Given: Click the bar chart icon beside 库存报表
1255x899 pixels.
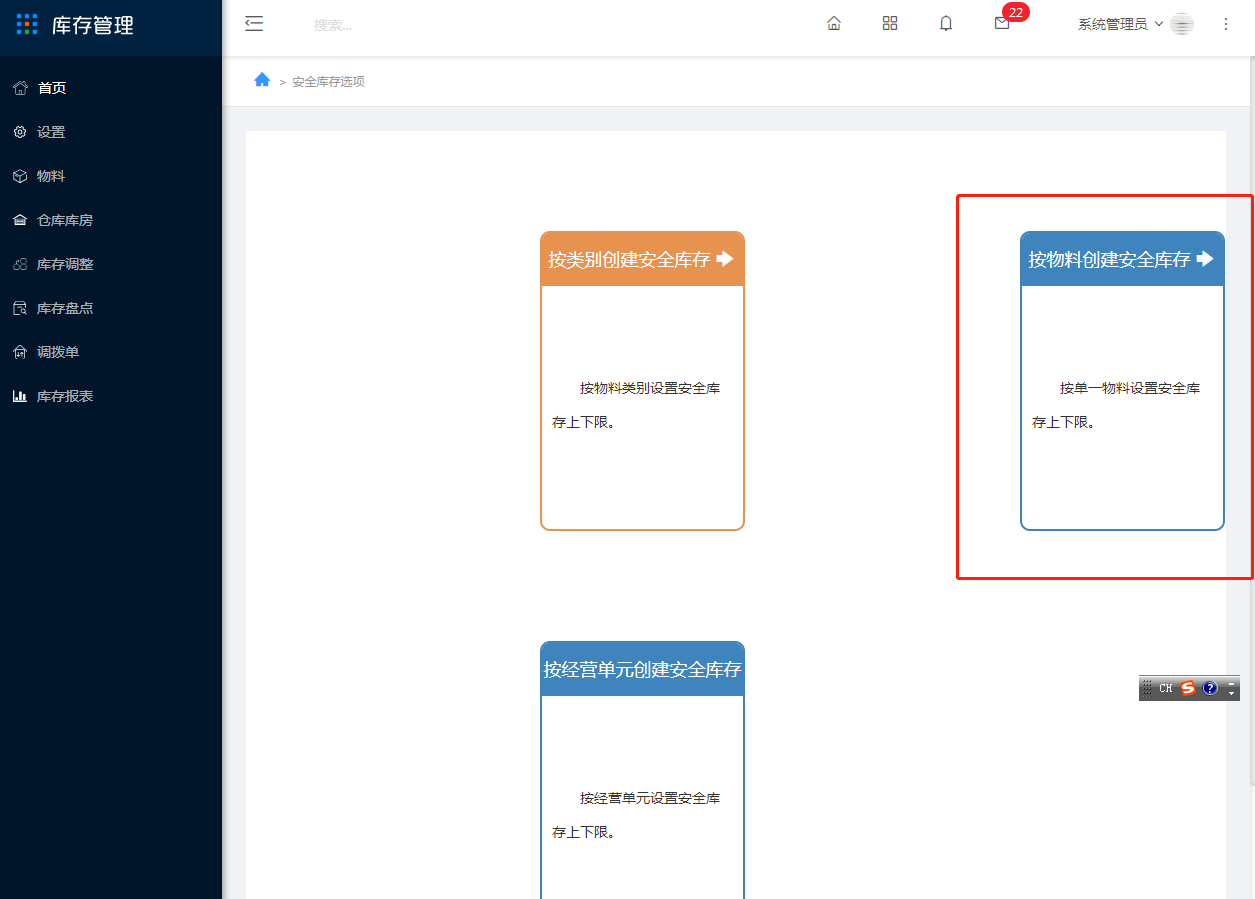Looking at the screenshot, I should (20, 396).
